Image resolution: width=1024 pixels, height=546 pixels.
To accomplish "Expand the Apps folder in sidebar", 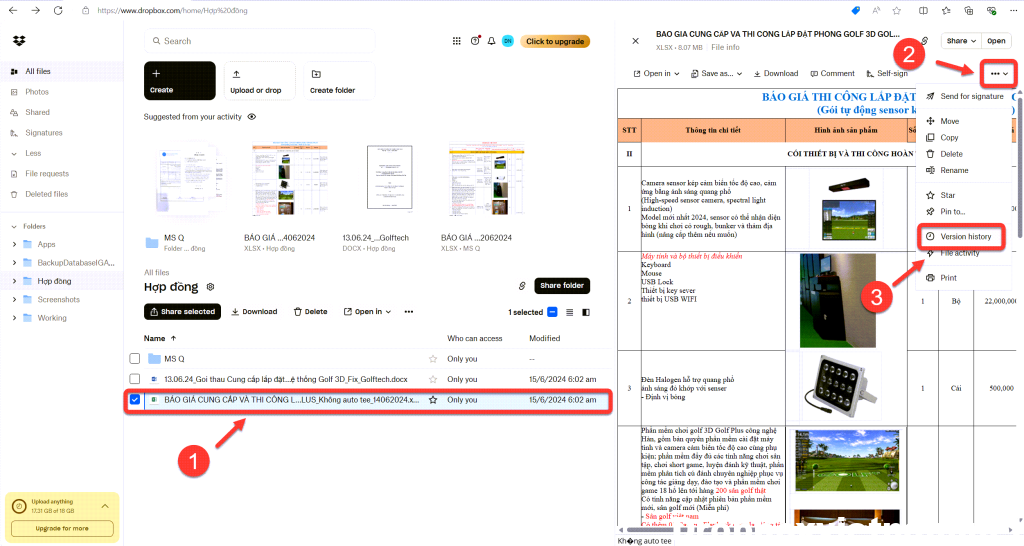I will (13, 244).
